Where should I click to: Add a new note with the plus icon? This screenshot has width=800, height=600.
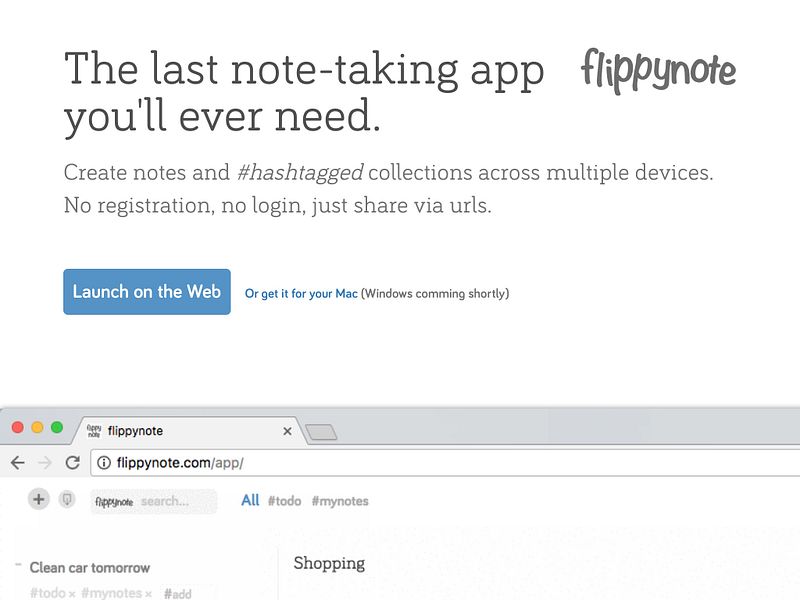(x=38, y=499)
